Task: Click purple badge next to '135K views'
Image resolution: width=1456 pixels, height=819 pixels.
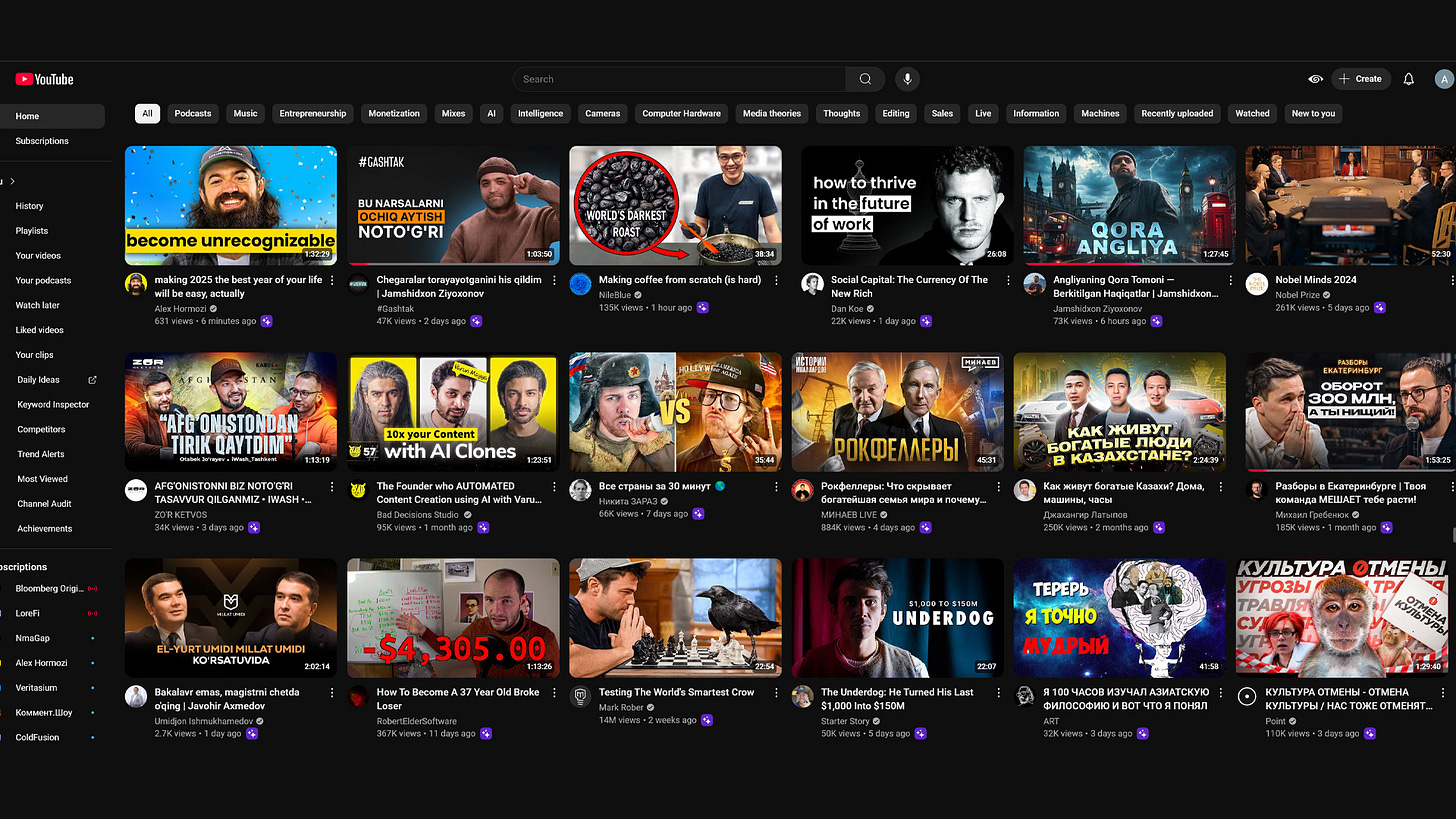Action: [x=703, y=308]
